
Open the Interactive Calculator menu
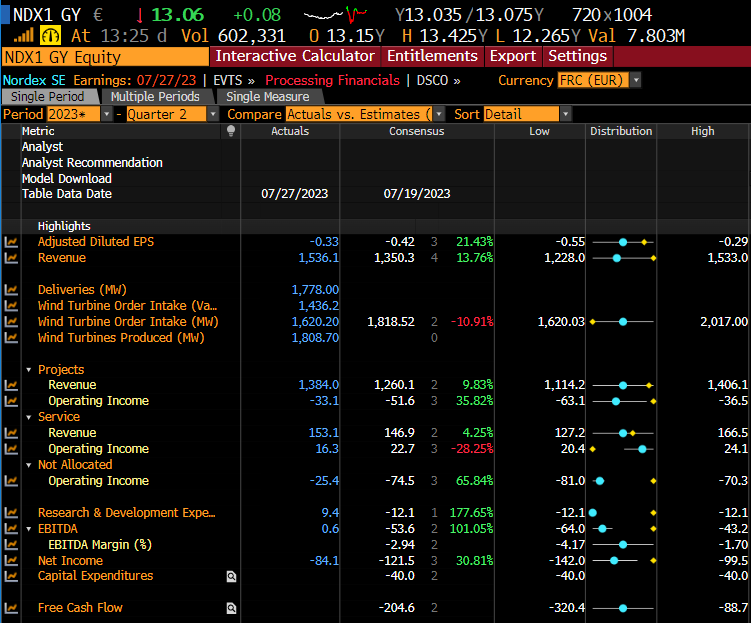click(x=295, y=56)
